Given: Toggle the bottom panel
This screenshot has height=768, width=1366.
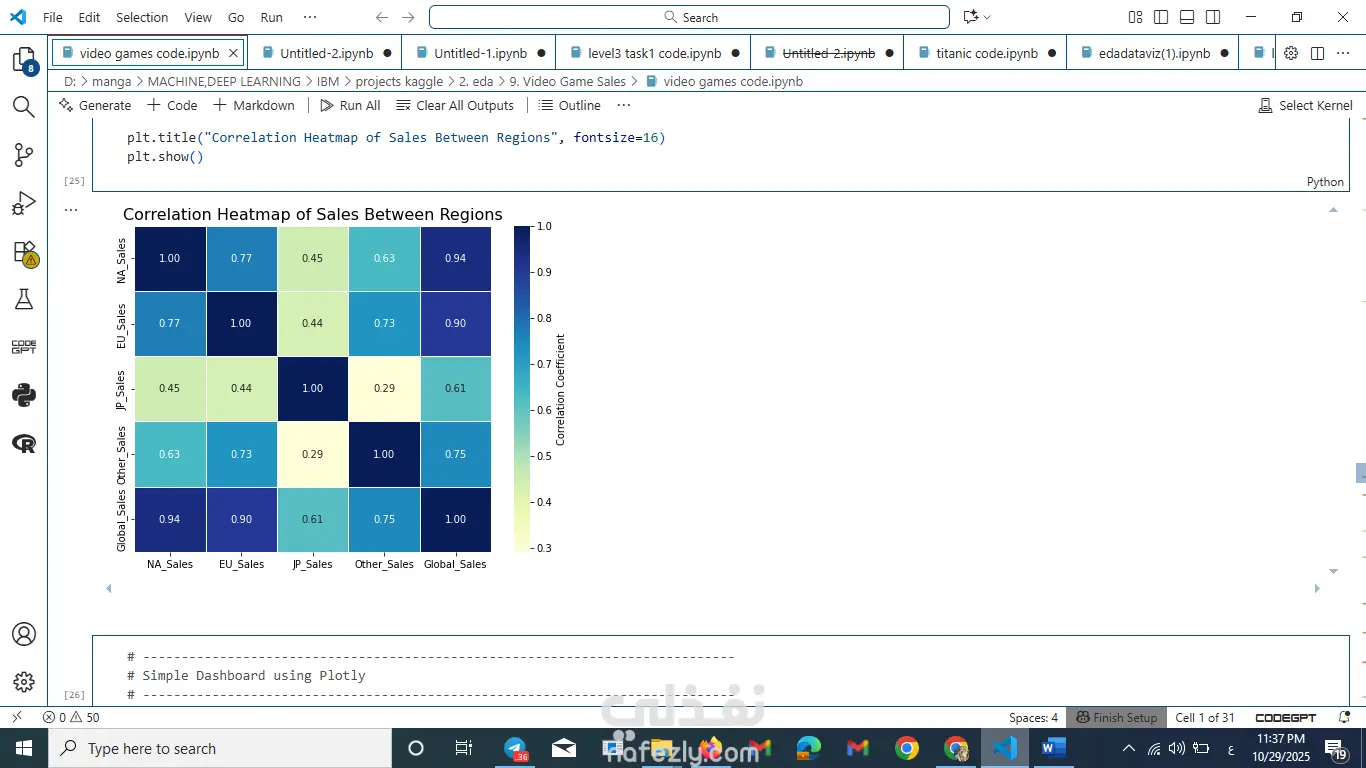Looking at the screenshot, I should (1187, 17).
